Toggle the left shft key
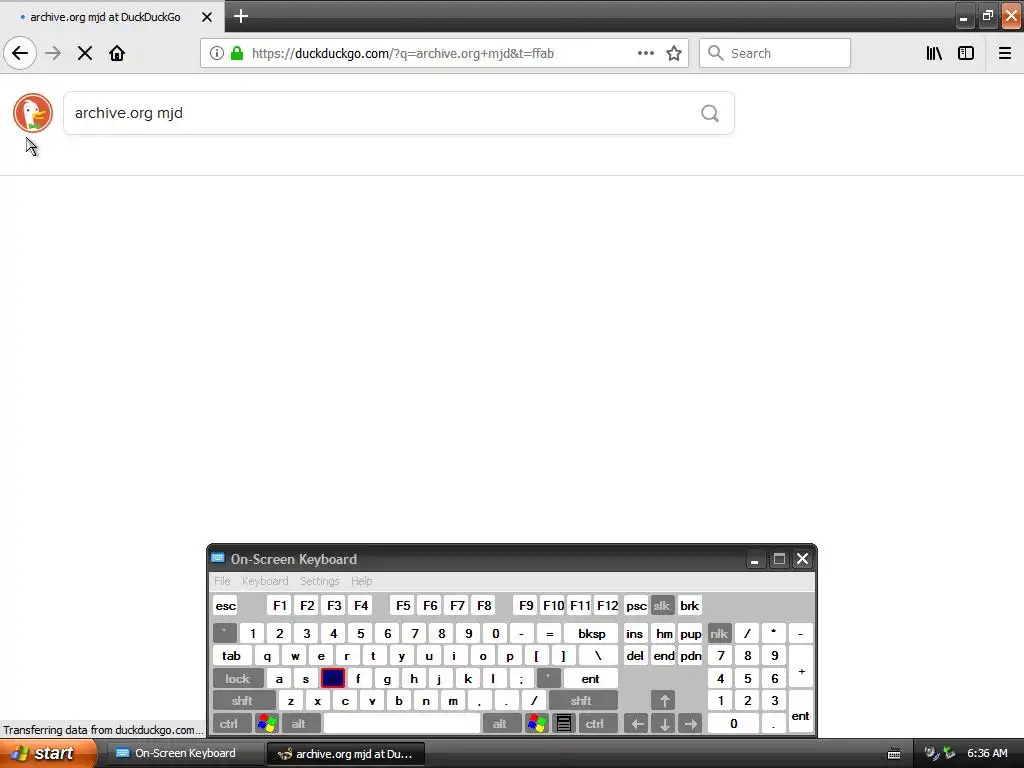Screen dimensions: 1024x768 [242, 701]
